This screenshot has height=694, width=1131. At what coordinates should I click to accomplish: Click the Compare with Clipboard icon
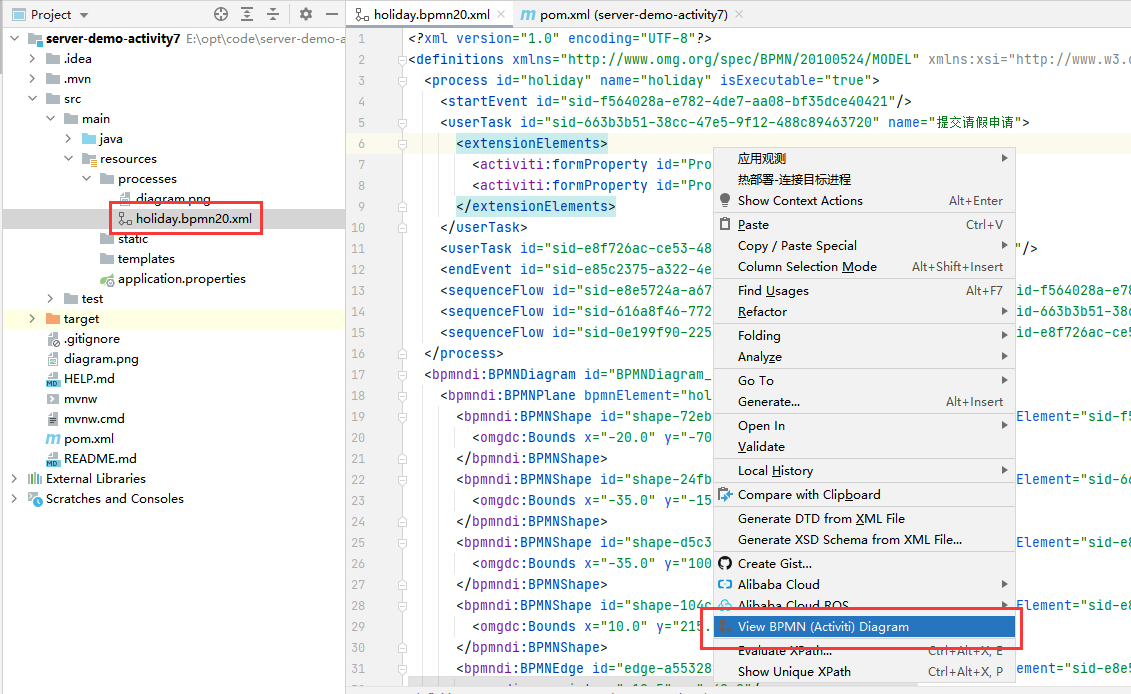725,495
